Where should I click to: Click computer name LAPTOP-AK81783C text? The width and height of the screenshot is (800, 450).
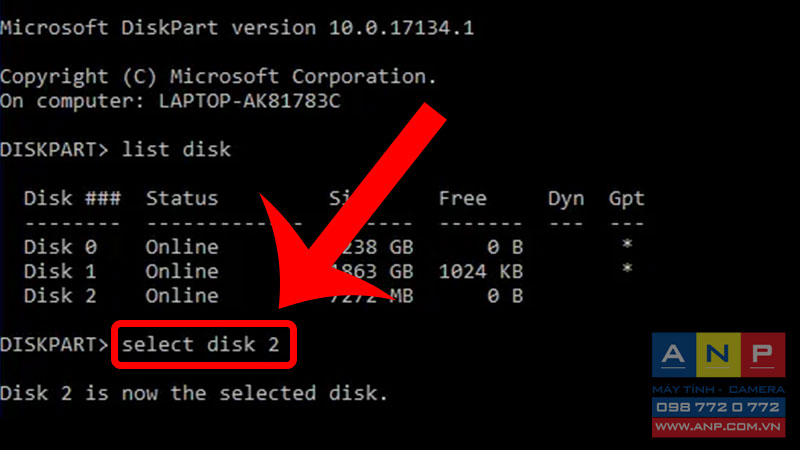pyautogui.click(x=249, y=101)
